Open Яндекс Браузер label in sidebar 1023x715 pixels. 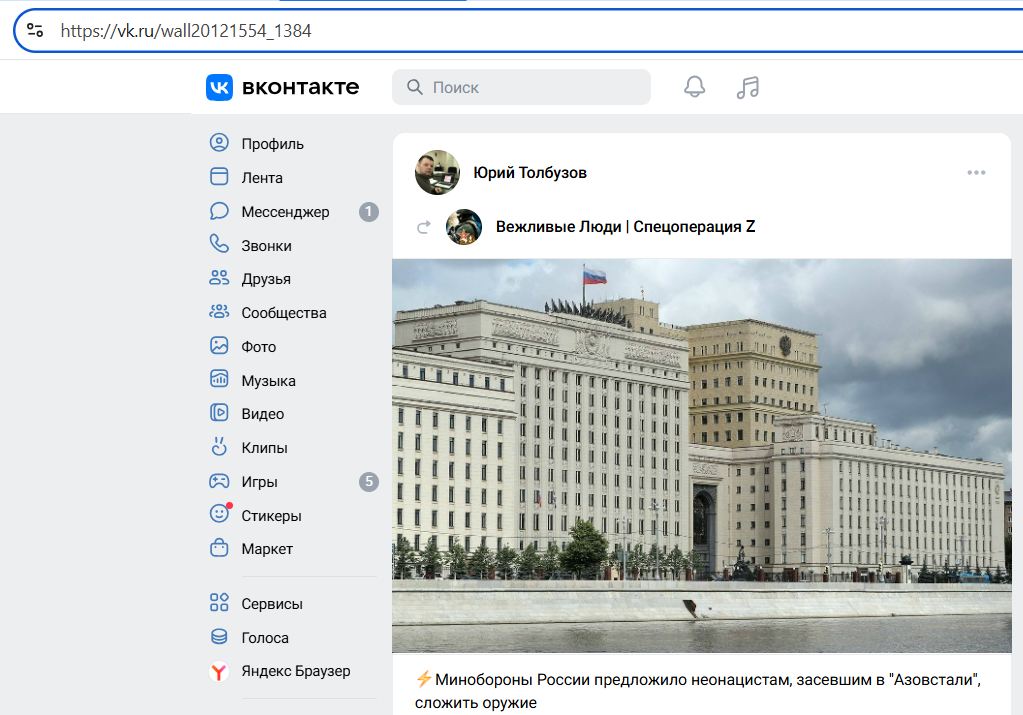(x=296, y=671)
